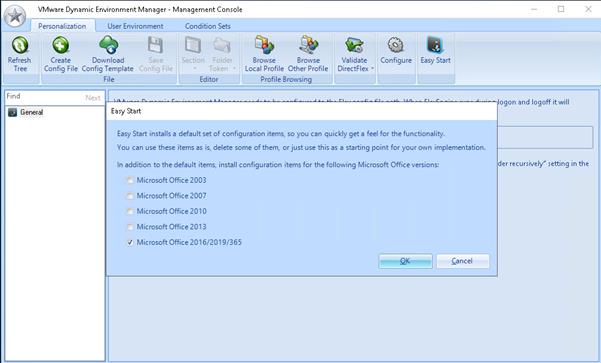Open the star application menu button
601x363 pixels.
(x=15, y=16)
